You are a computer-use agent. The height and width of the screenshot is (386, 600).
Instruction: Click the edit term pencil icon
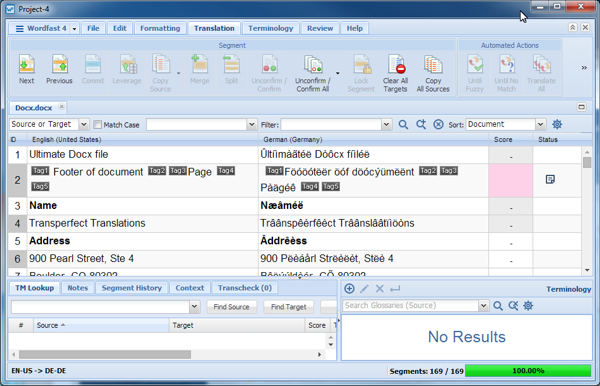364,288
